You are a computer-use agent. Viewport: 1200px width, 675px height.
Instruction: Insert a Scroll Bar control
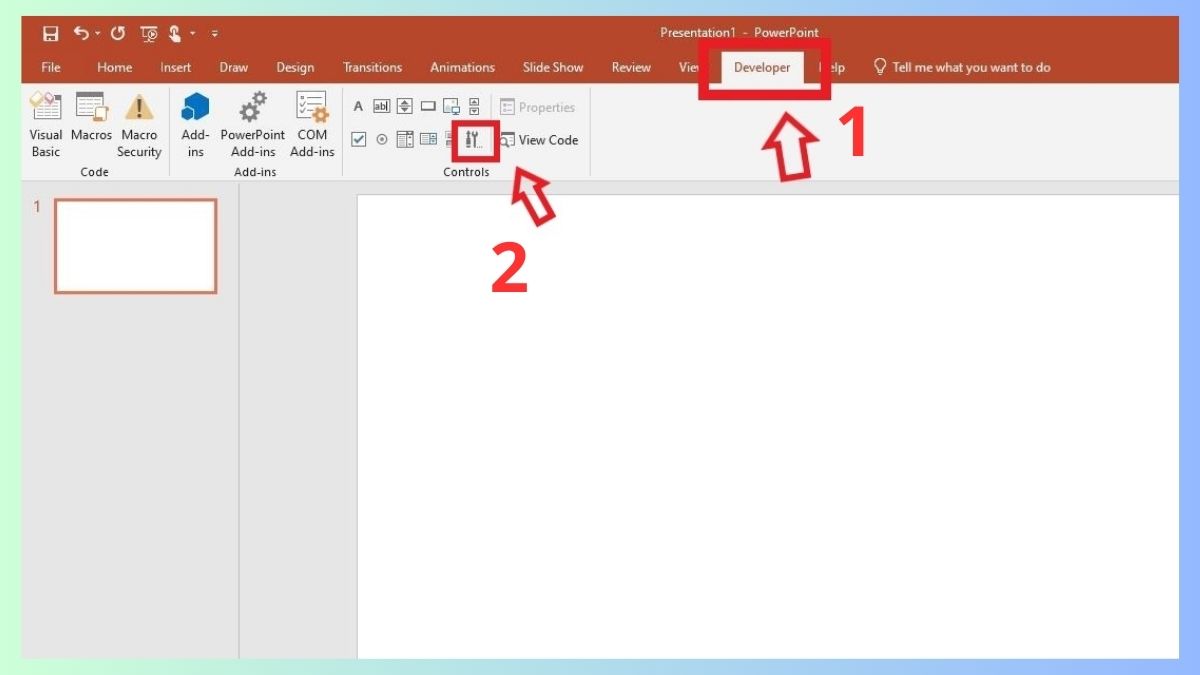pos(474,107)
